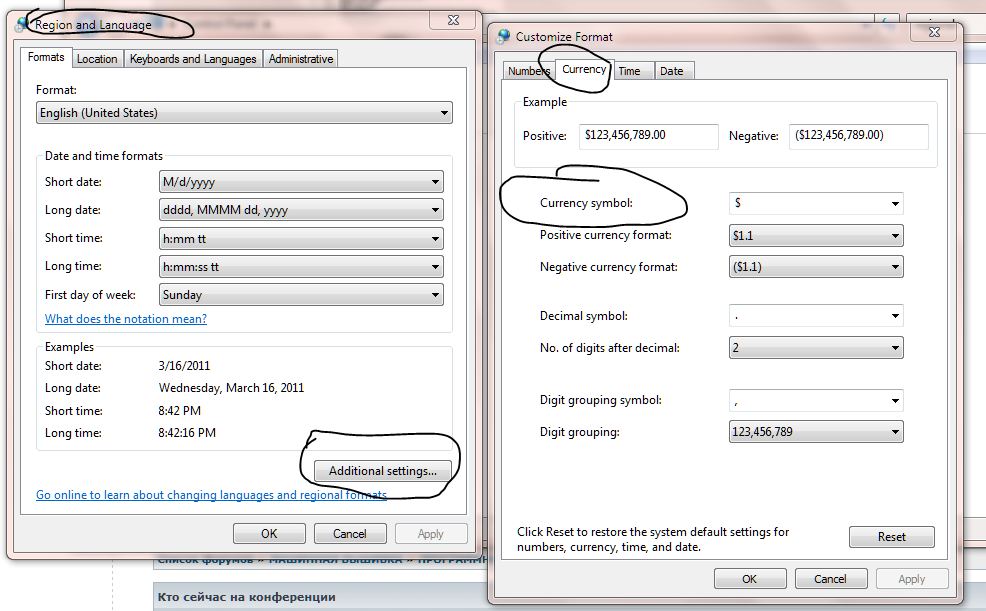Click Apply in Region and Language
This screenshot has width=986, height=611.
point(431,534)
